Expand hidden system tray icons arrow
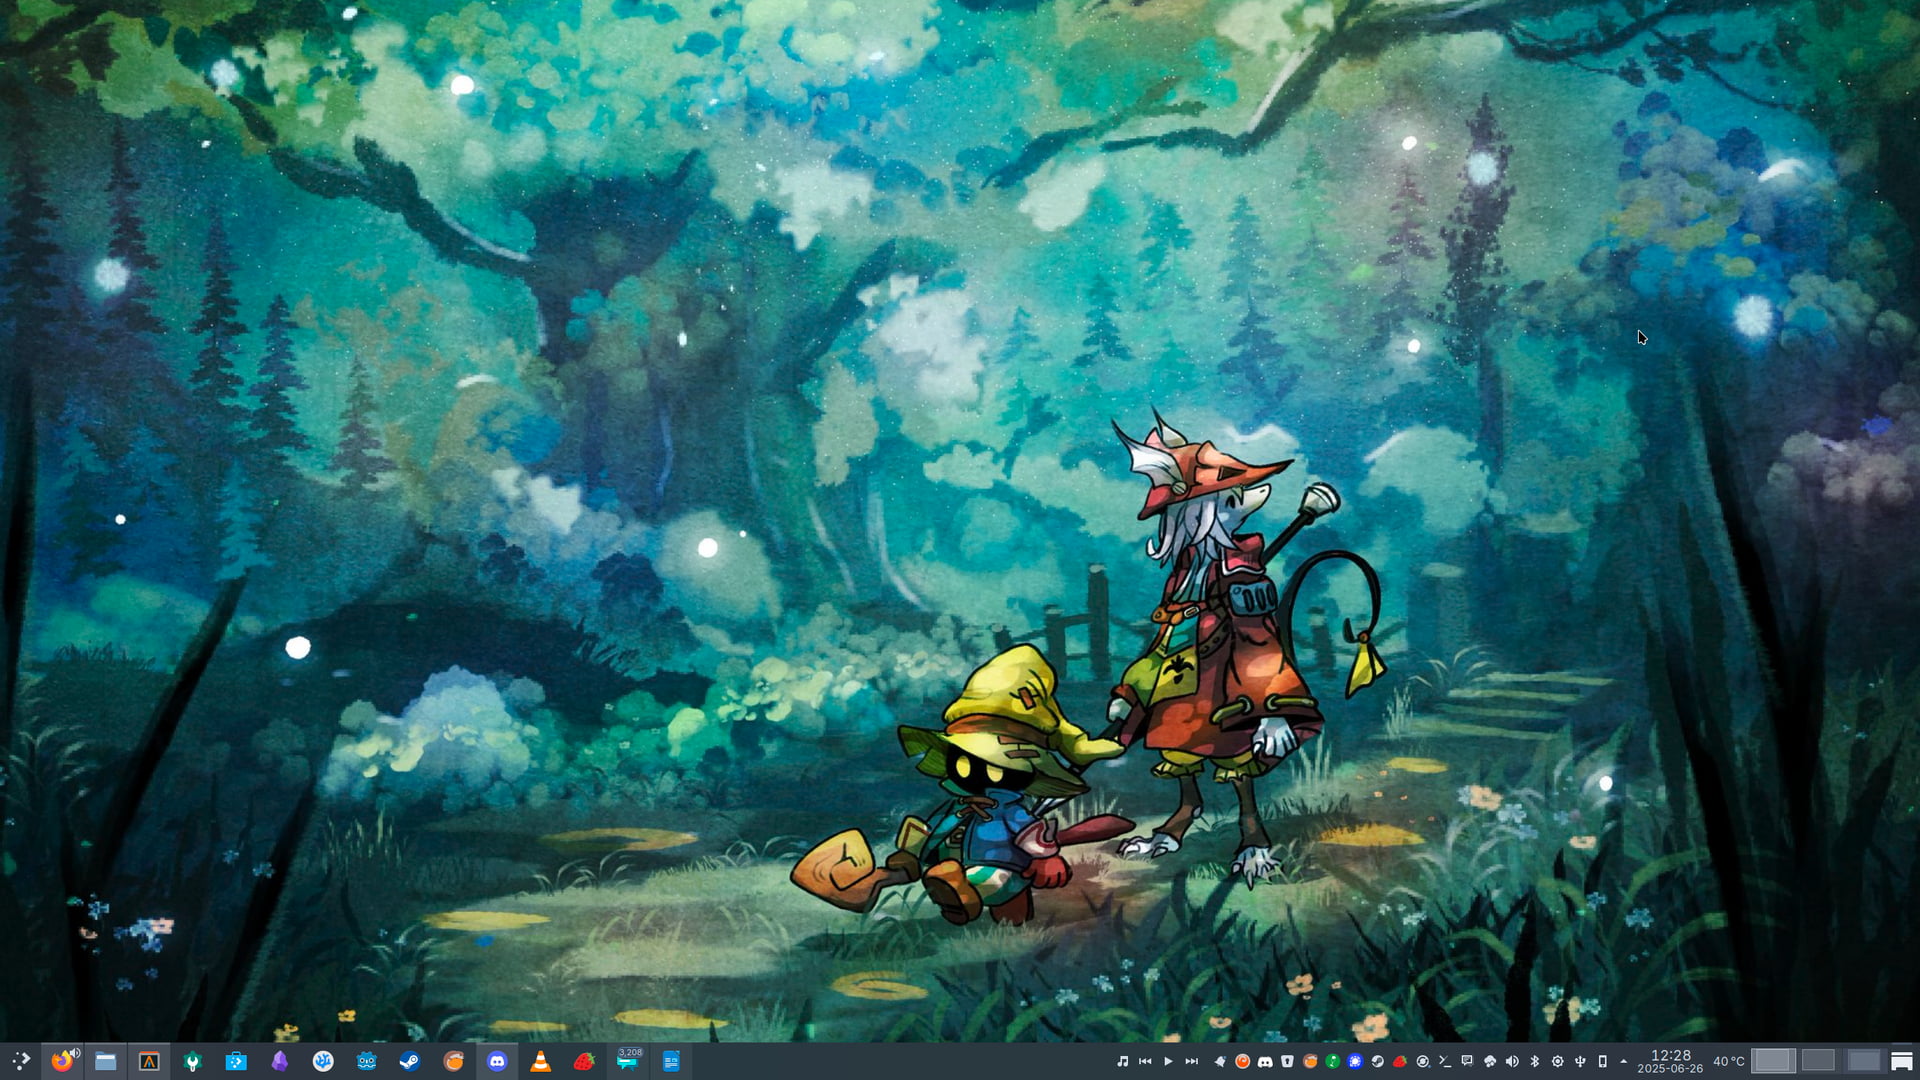Viewport: 1920px width, 1080px height. (1623, 1061)
